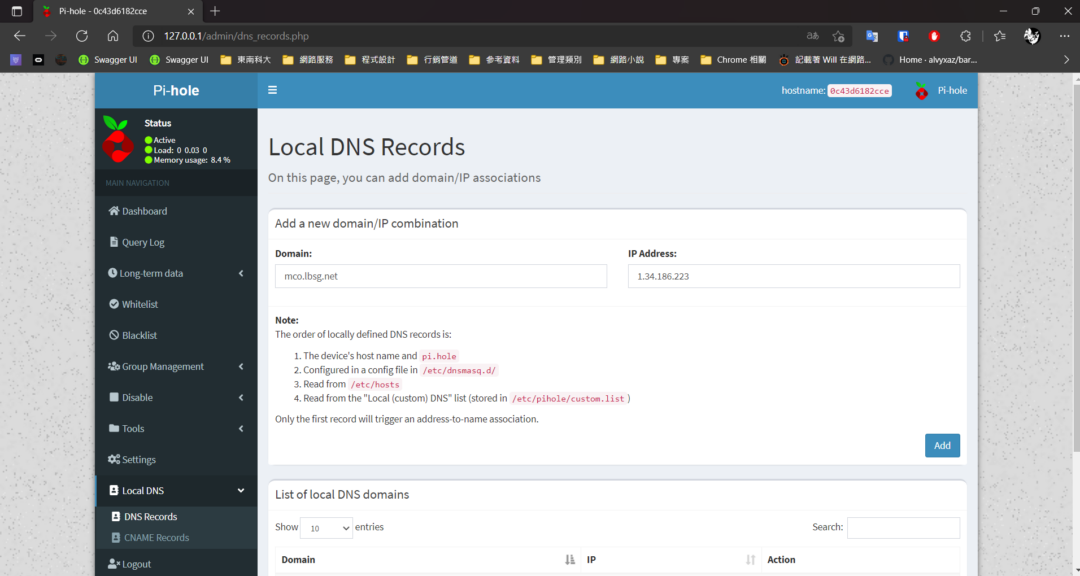Open the Pi-hole user menu at top right
1080x576 pixels.
[941, 90]
